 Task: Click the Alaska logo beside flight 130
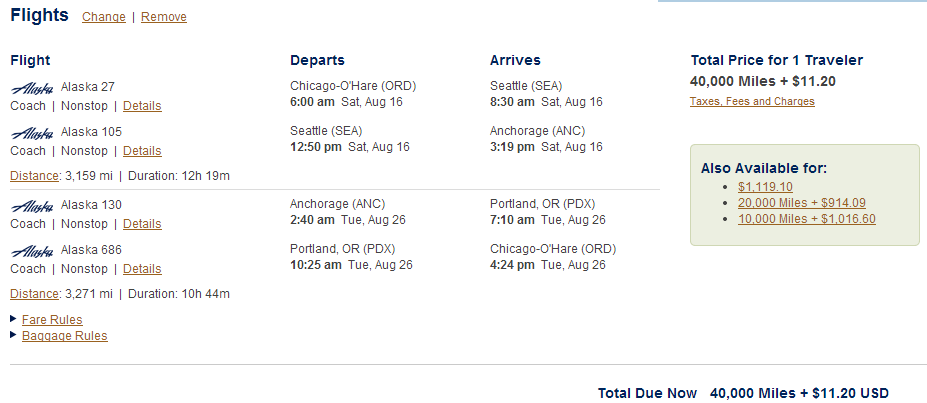pos(32,205)
